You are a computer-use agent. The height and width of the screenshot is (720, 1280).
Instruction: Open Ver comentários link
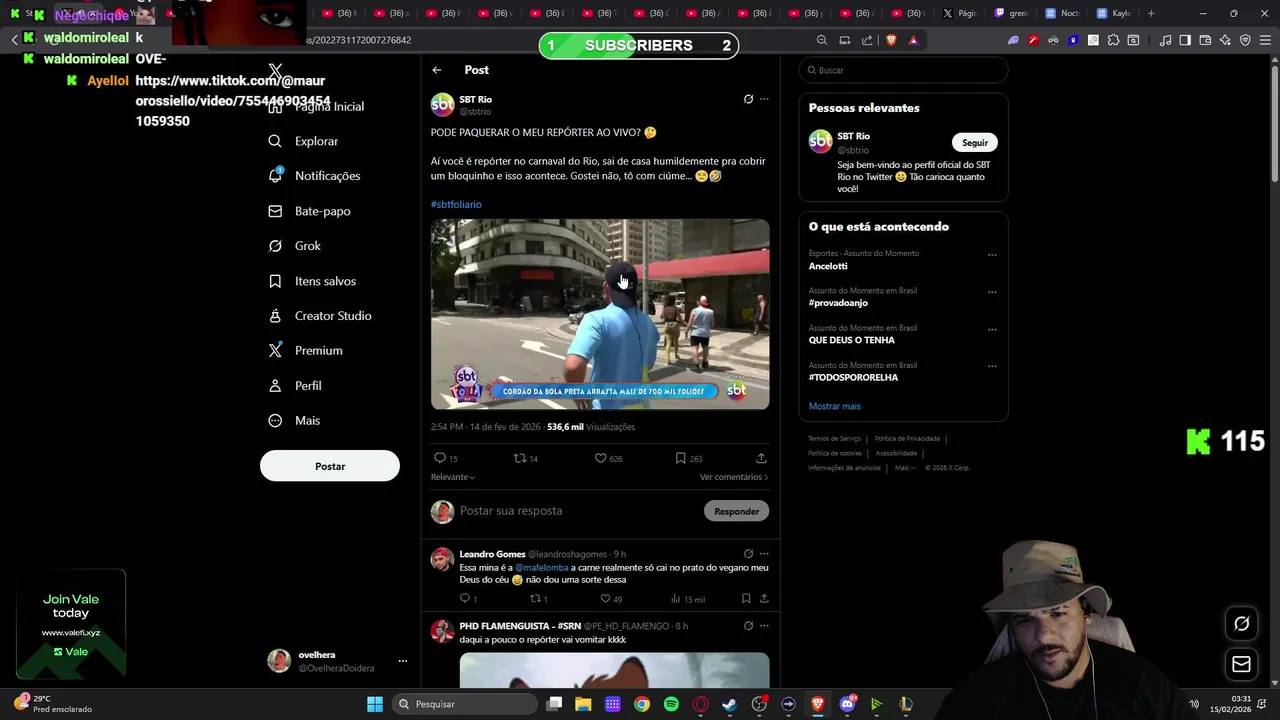[x=734, y=477]
